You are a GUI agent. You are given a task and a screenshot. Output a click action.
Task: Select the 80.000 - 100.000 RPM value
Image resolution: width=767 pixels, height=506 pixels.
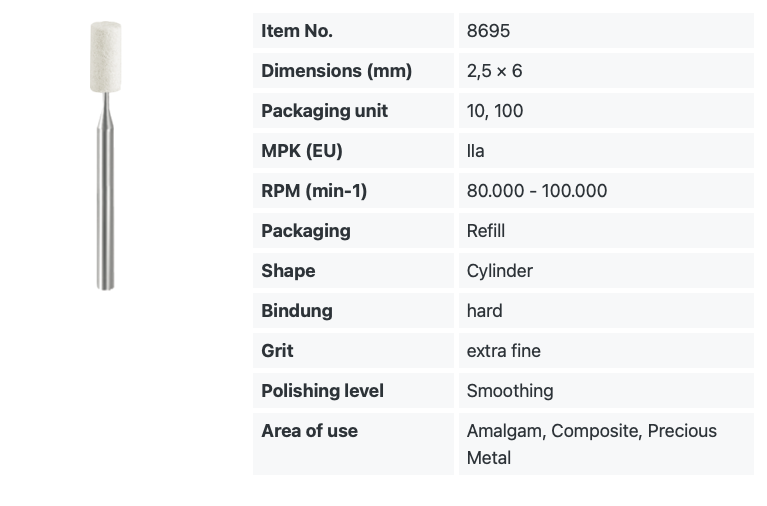537,191
